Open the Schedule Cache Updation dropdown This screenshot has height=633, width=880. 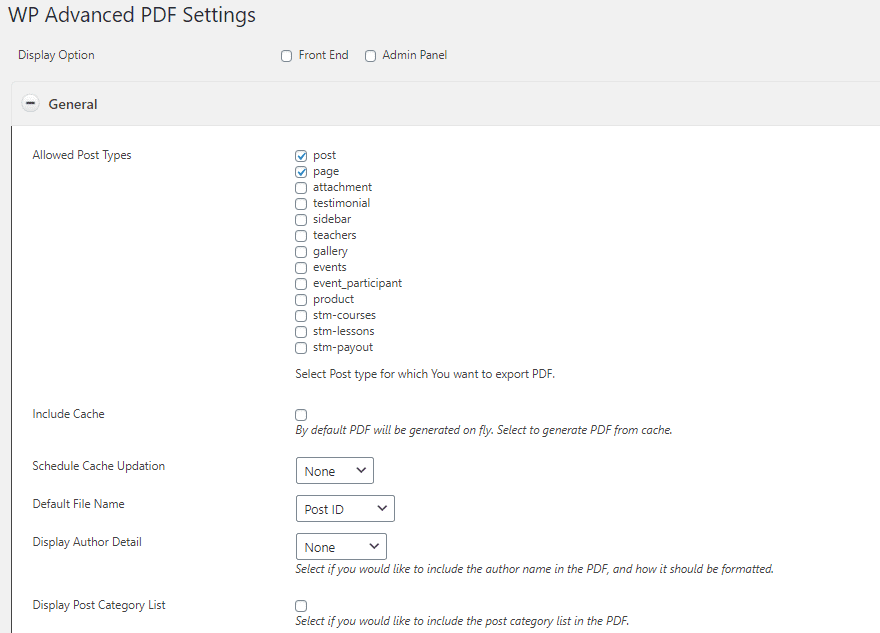point(334,470)
